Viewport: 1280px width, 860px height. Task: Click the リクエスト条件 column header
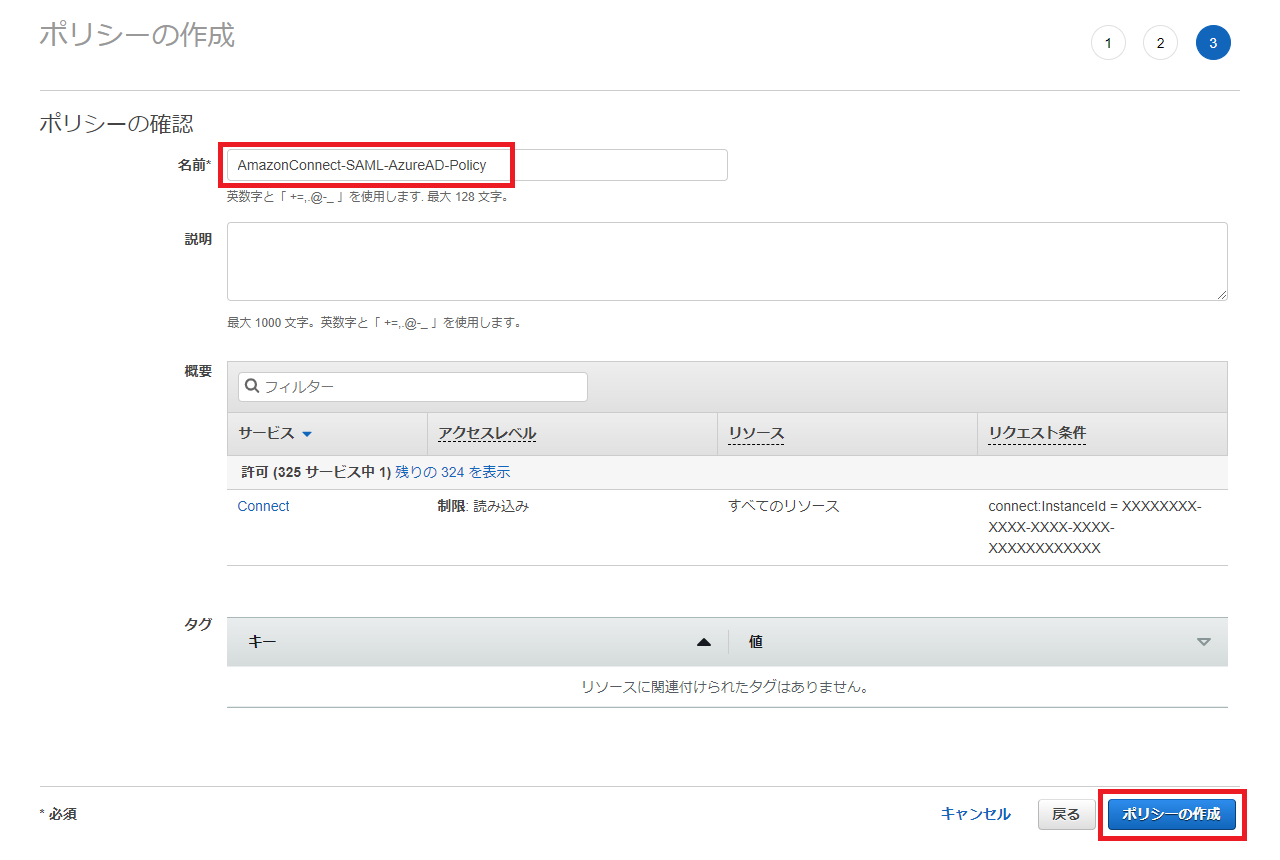1037,433
